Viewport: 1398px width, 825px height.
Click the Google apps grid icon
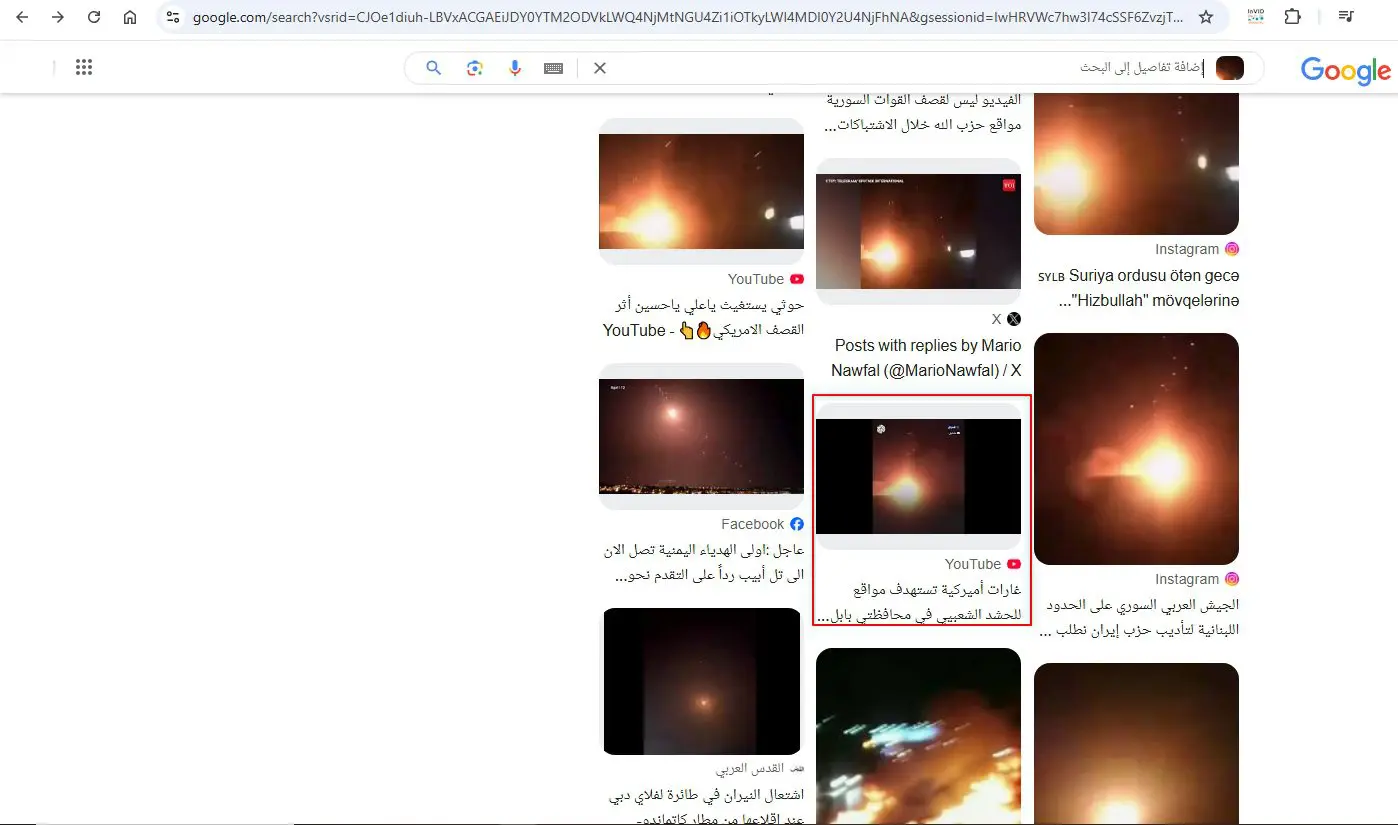84,67
